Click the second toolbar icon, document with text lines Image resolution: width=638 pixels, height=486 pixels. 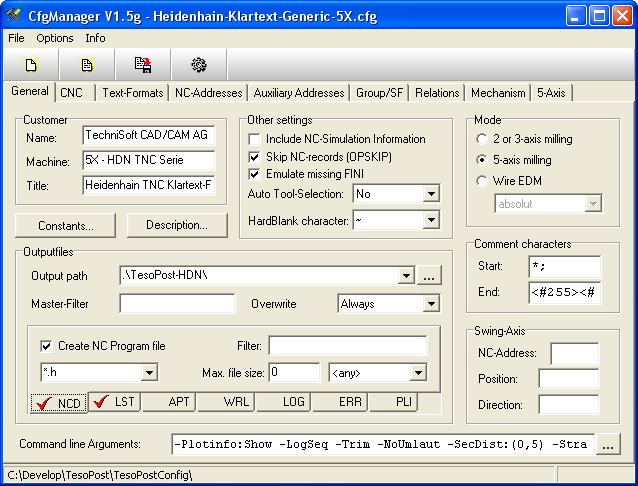(x=87, y=65)
